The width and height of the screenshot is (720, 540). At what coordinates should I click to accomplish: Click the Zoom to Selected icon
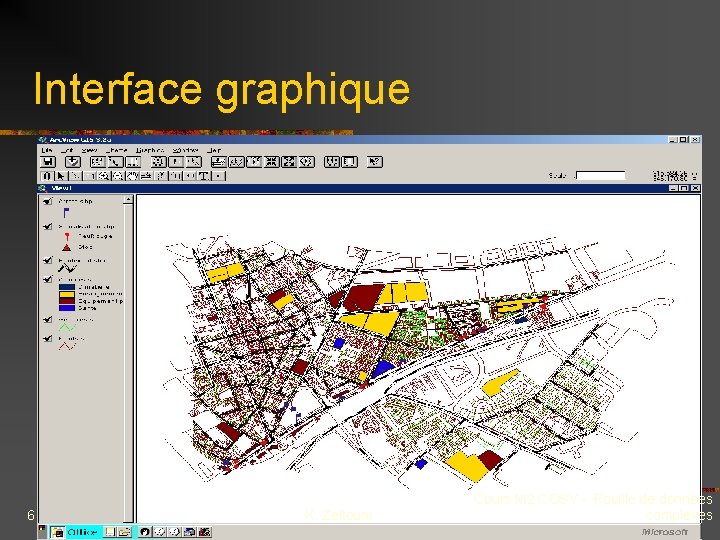253,162
